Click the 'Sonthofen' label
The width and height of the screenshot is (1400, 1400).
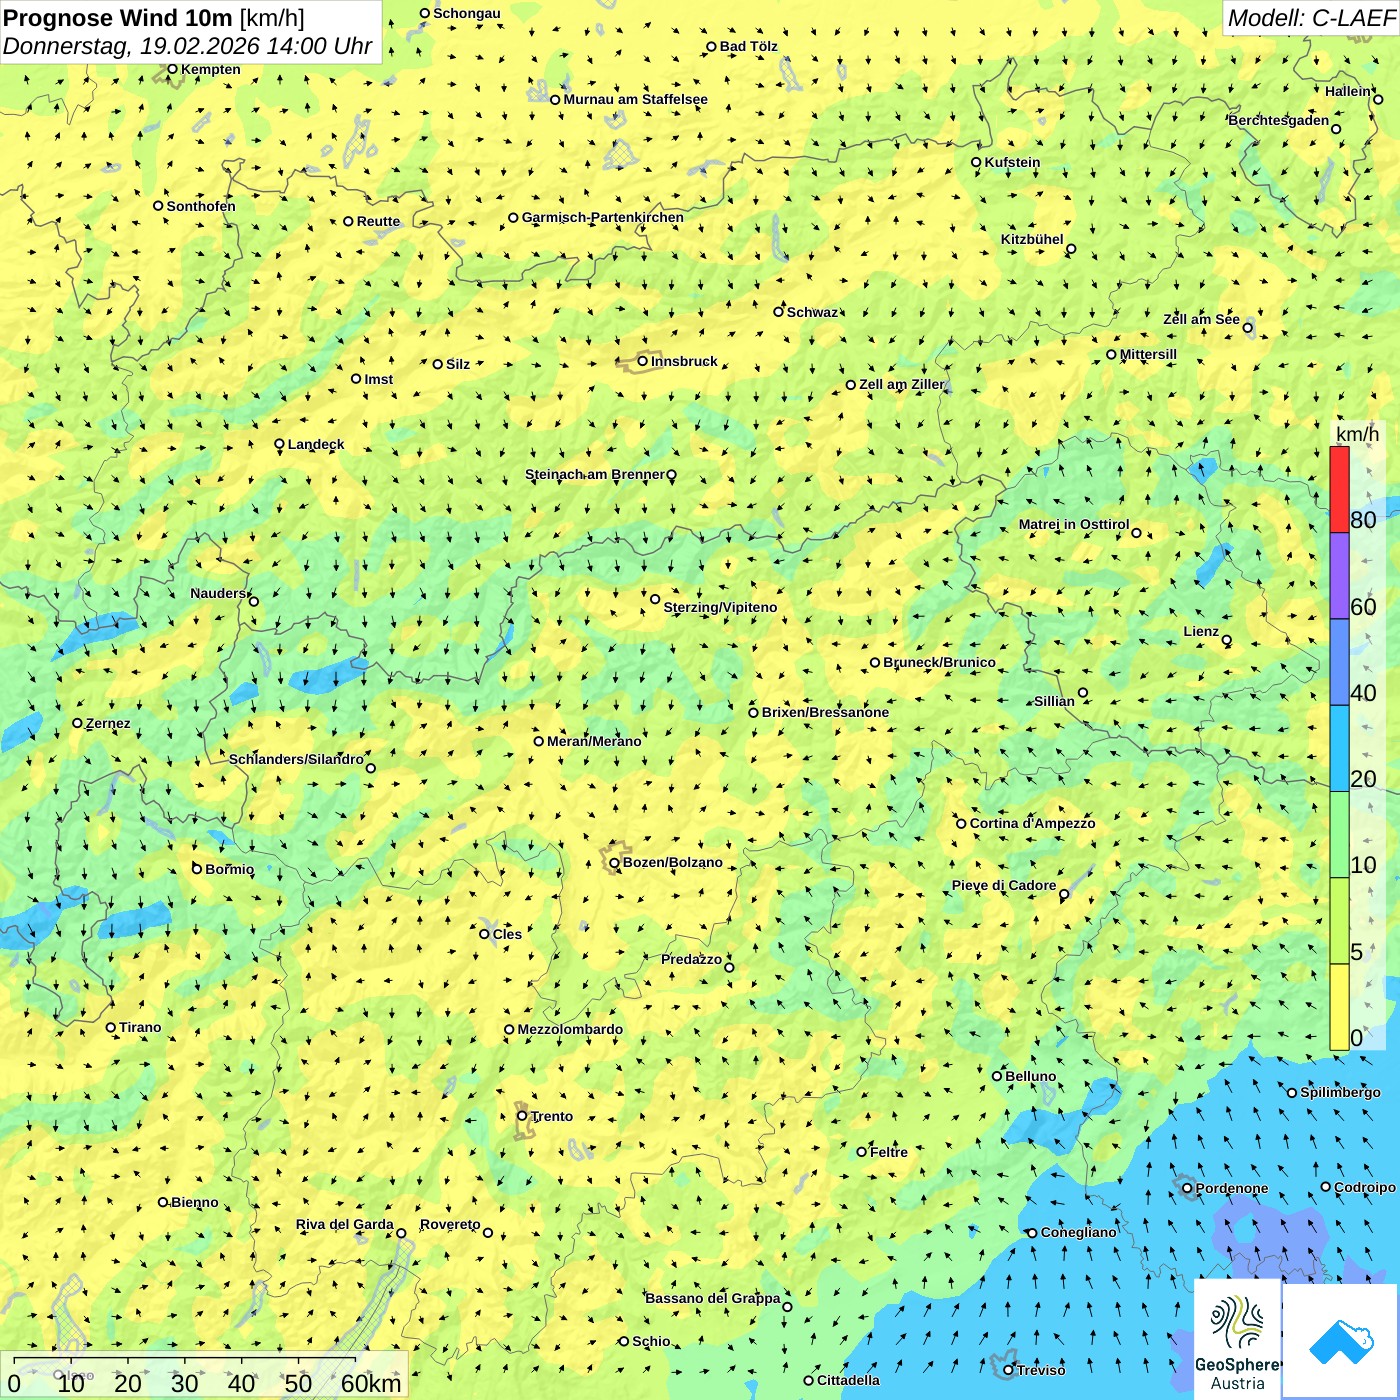(x=201, y=206)
